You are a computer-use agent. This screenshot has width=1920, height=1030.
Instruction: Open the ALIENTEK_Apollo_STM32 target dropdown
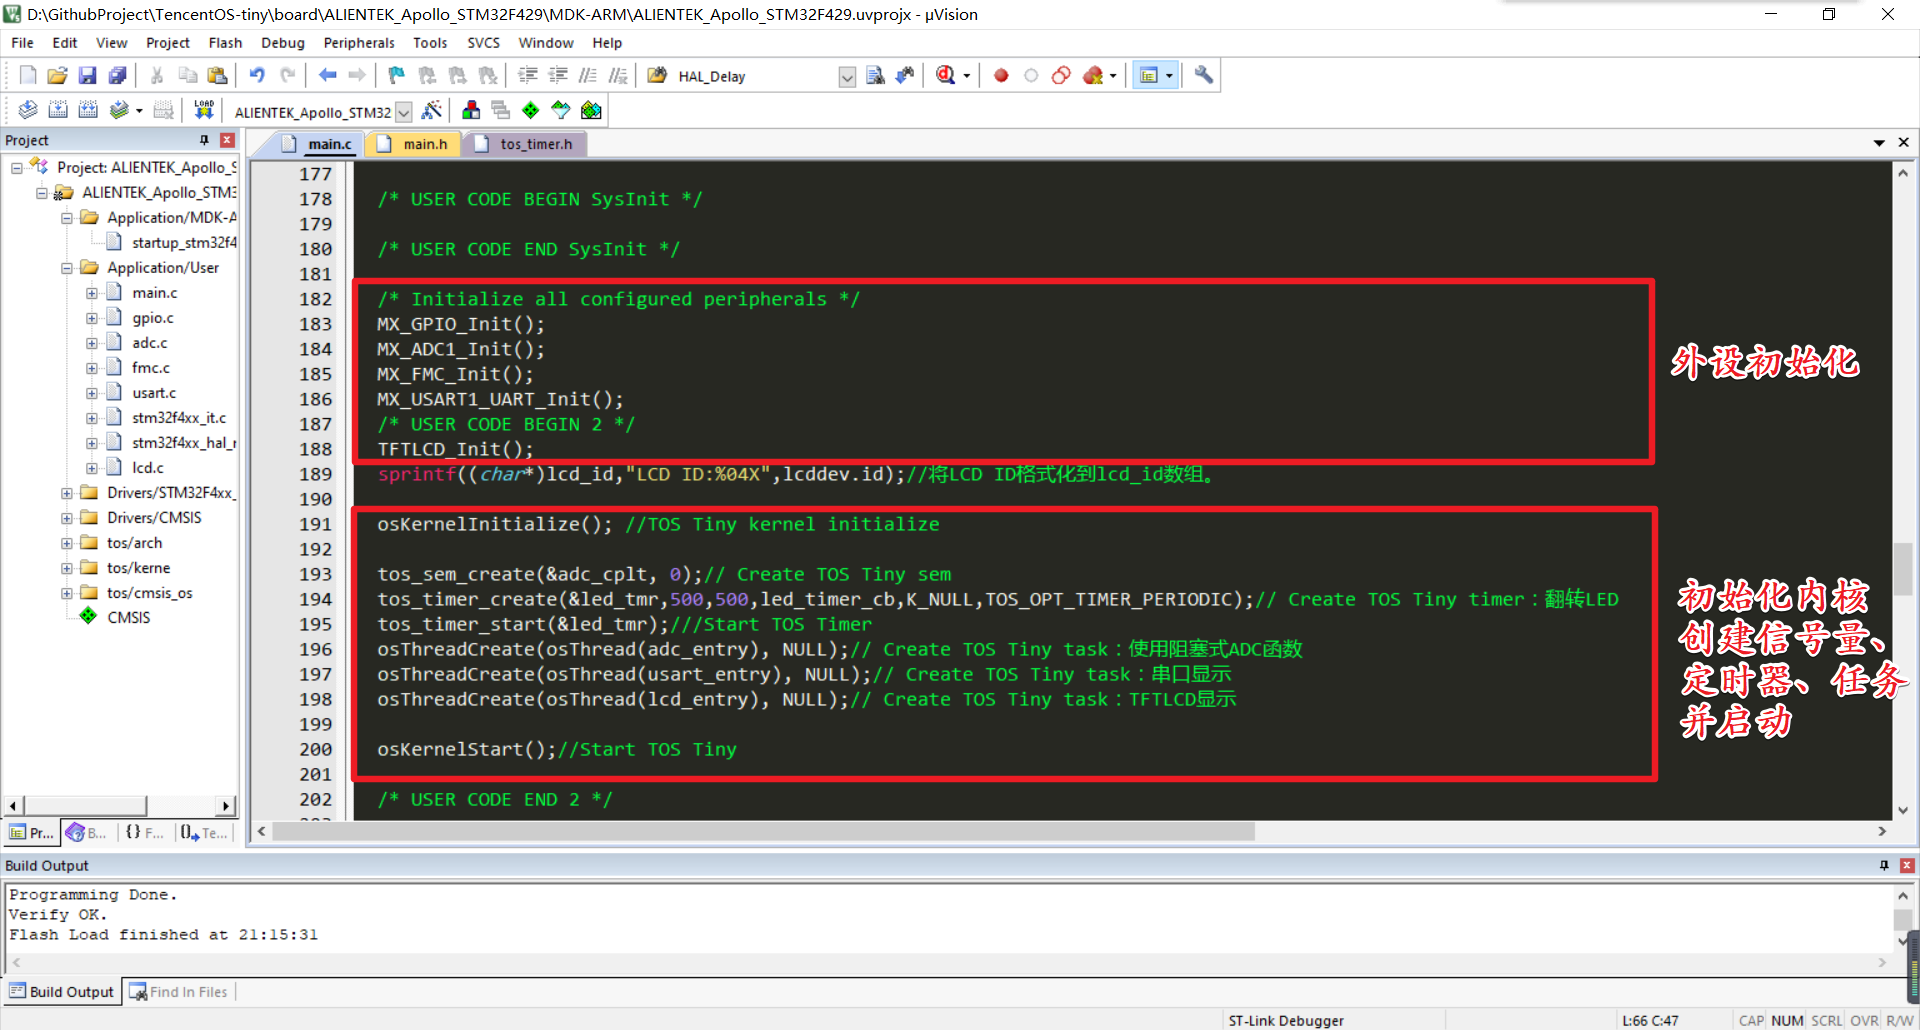[x=404, y=112]
